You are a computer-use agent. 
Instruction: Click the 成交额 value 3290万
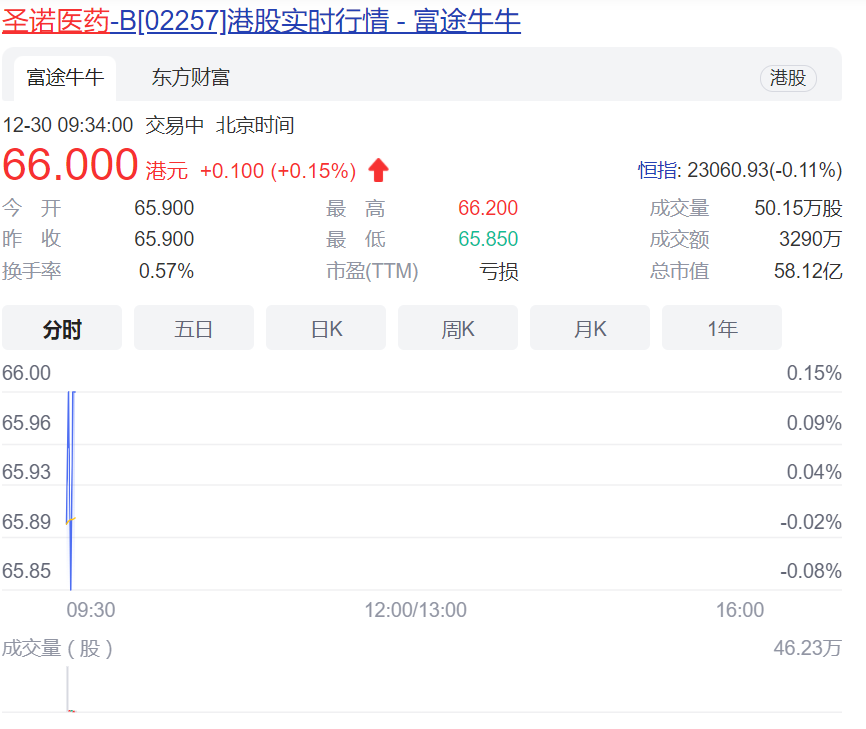[810, 239]
